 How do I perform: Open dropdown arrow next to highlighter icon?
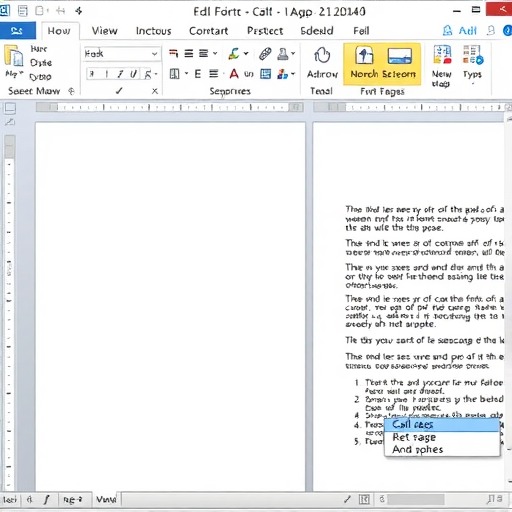[x=246, y=53]
